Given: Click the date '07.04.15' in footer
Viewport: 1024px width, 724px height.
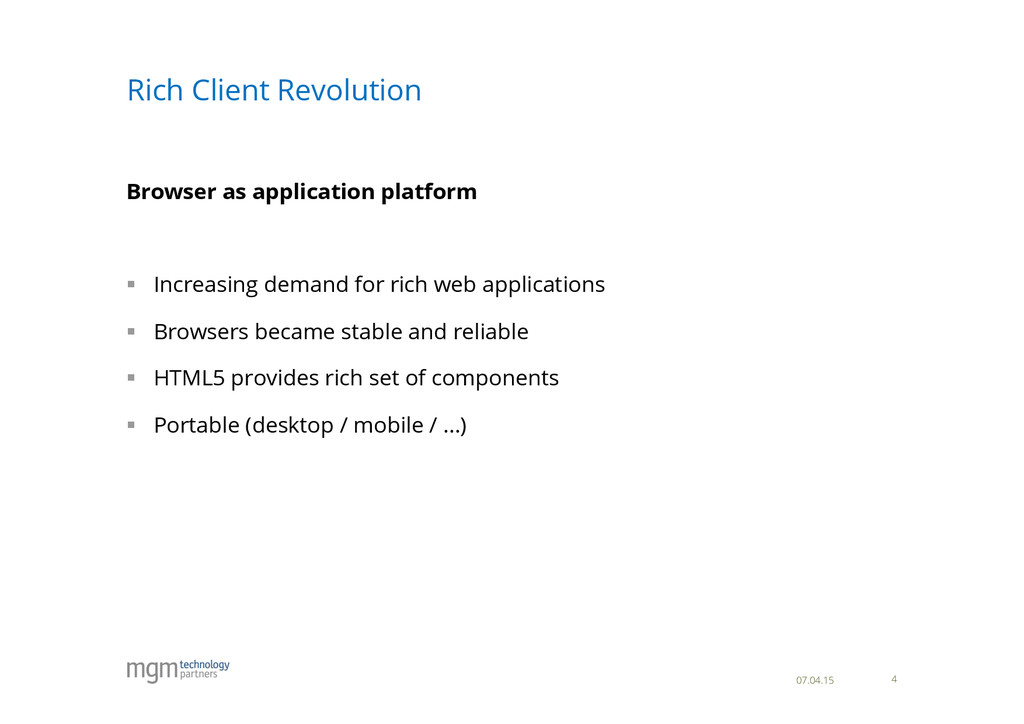Looking at the screenshot, I should pos(815,680).
